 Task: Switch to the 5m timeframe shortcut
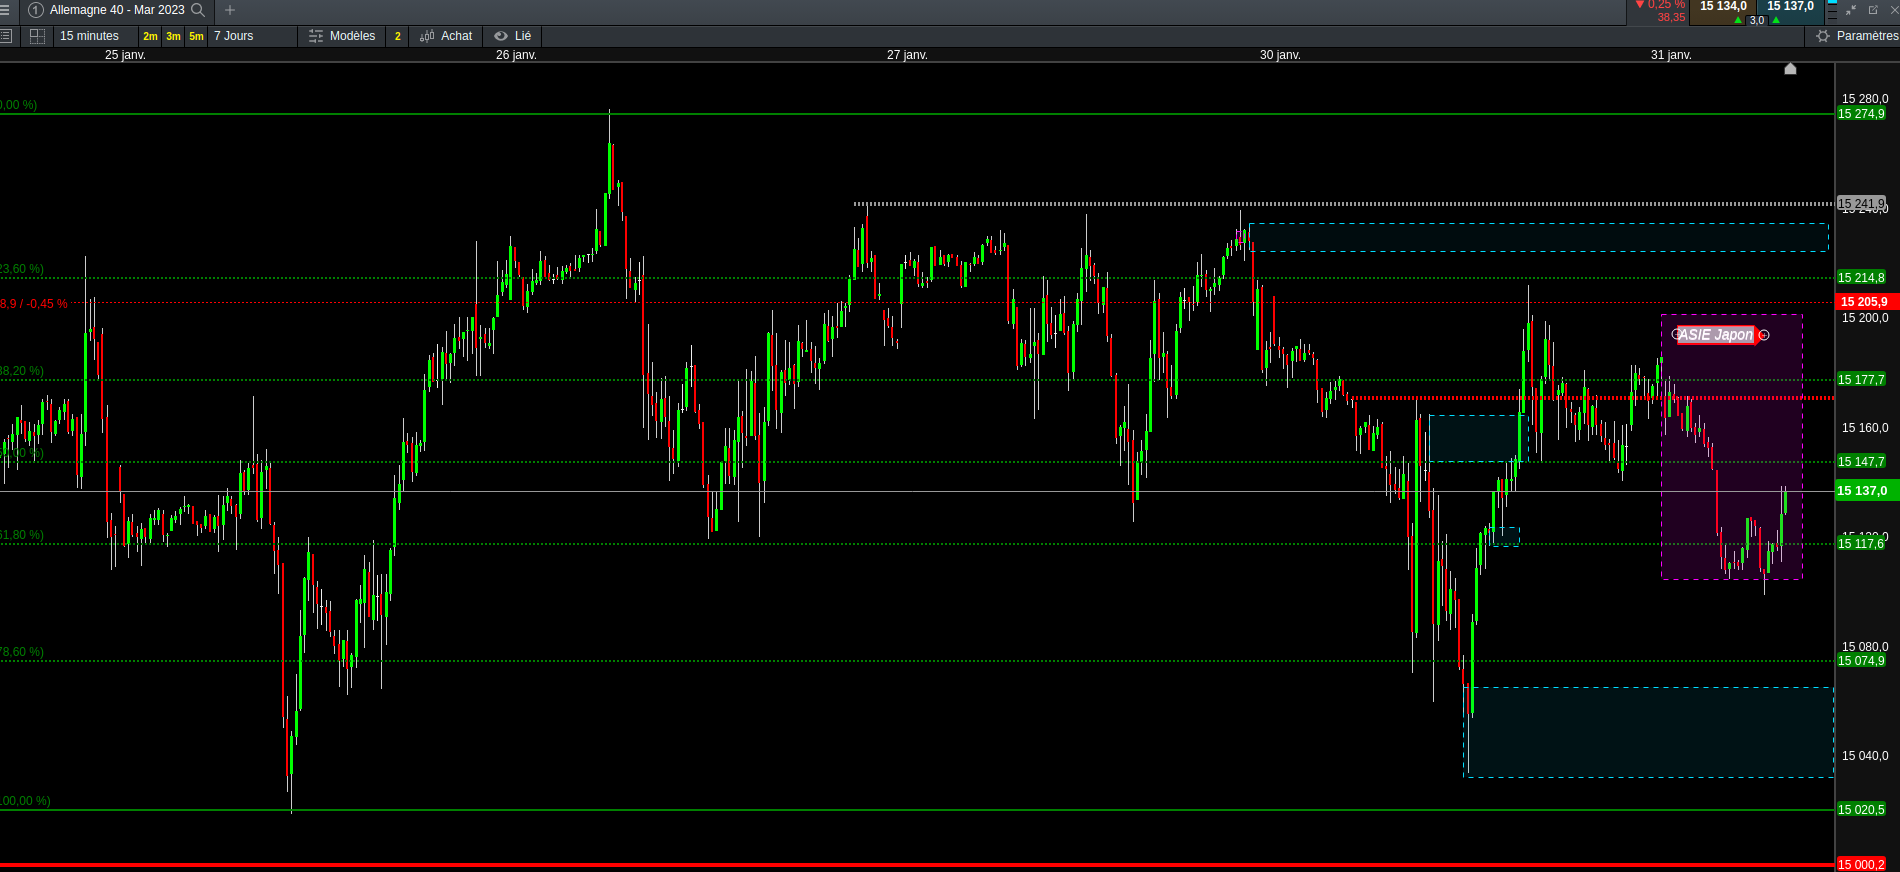pyautogui.click(x=196, y=36)
